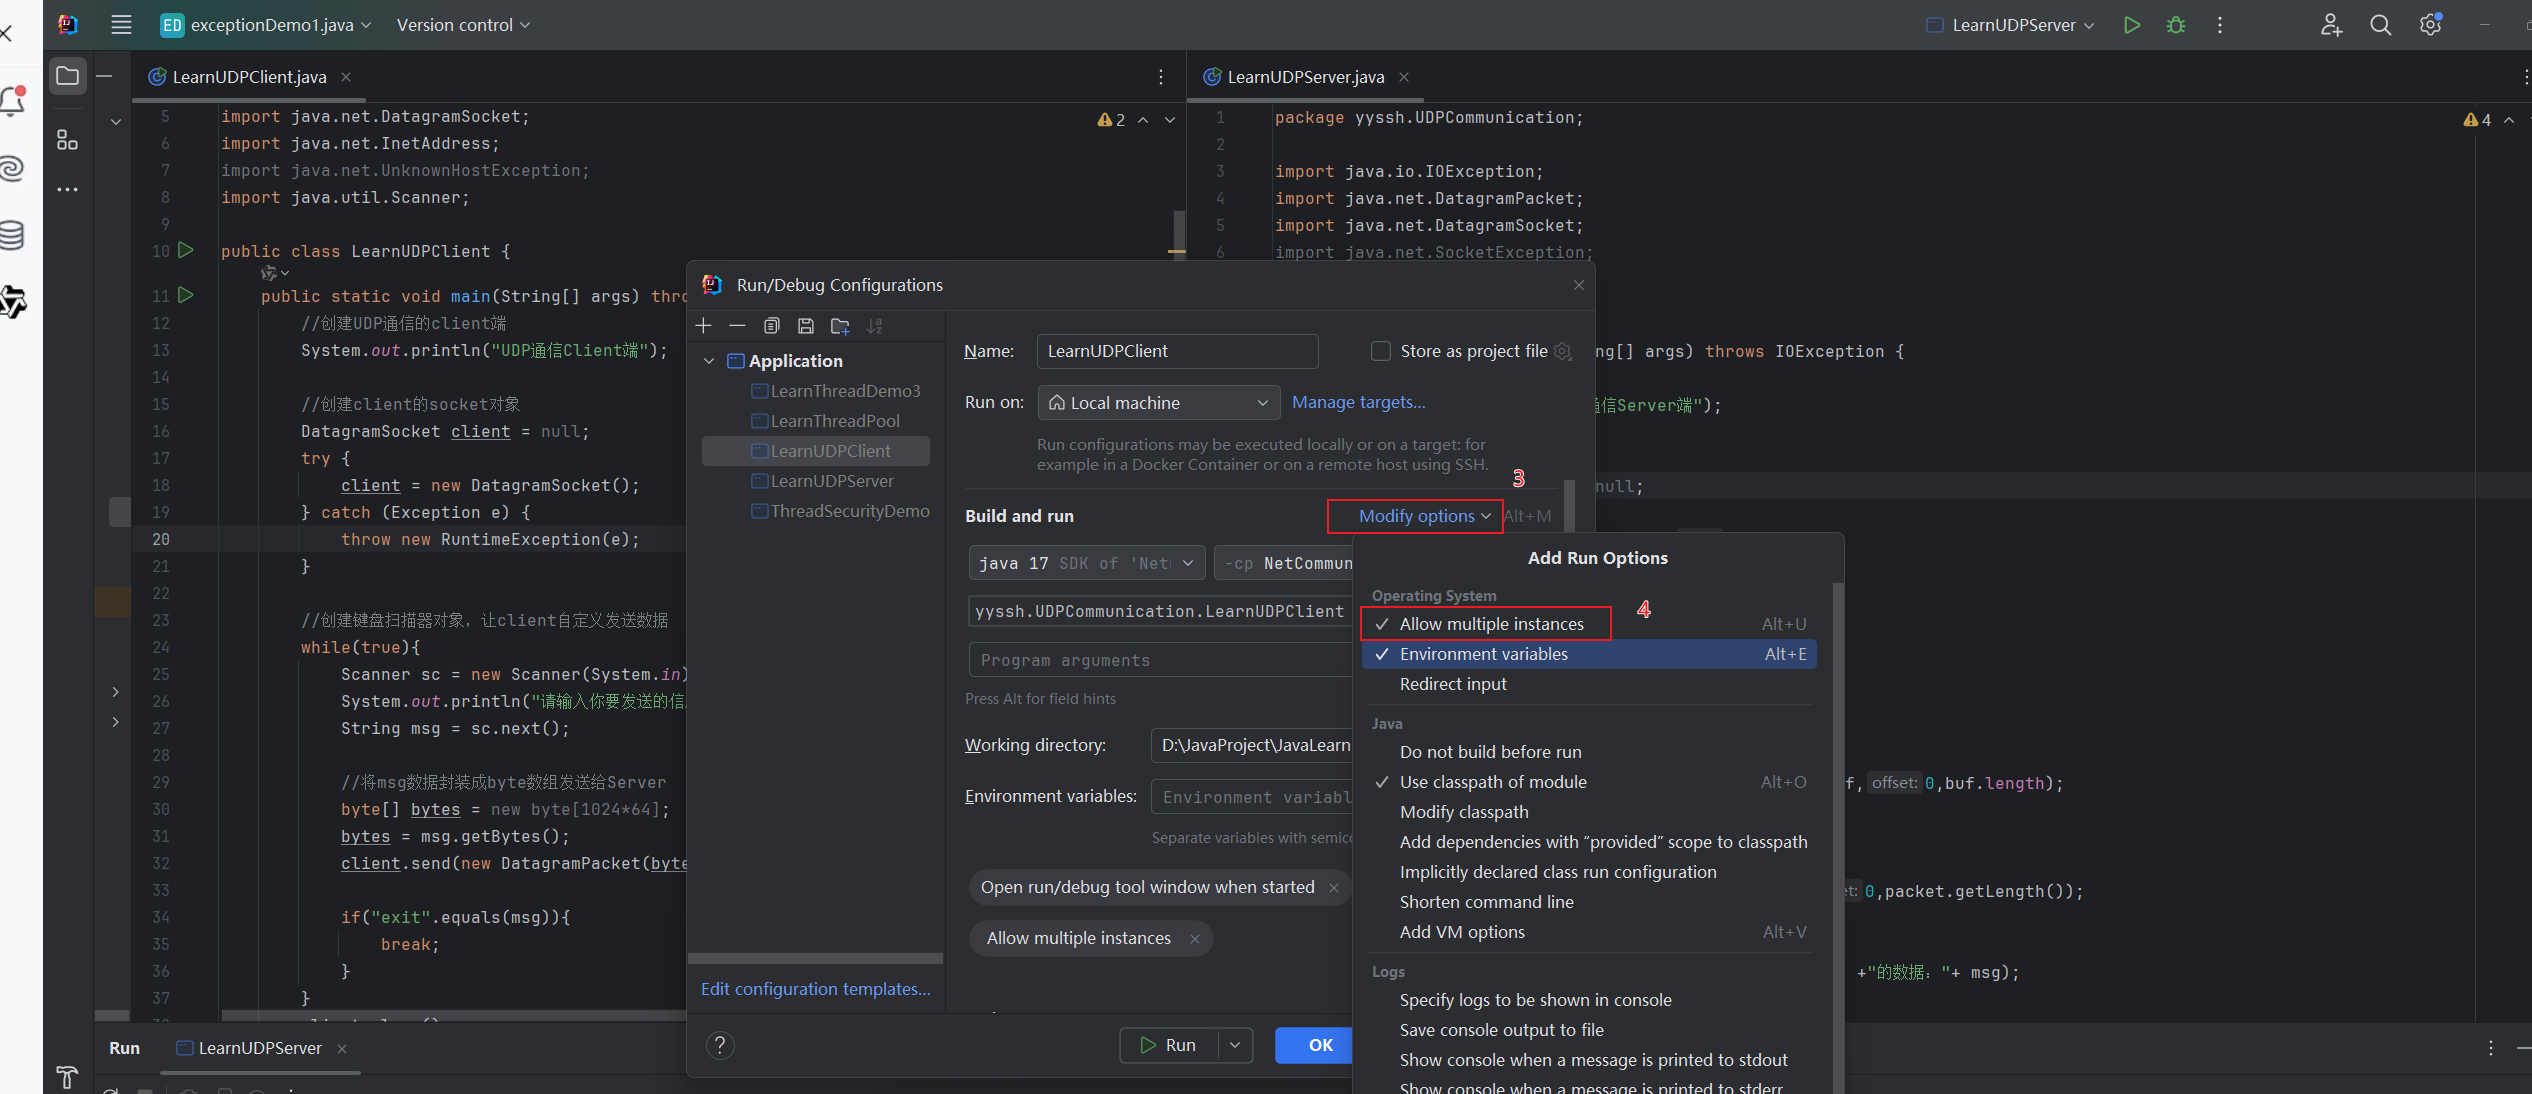Viewport: 2532px width, 1094px height.
Task: Click the Program arguments input field
Action: [x=1160, y=660]
